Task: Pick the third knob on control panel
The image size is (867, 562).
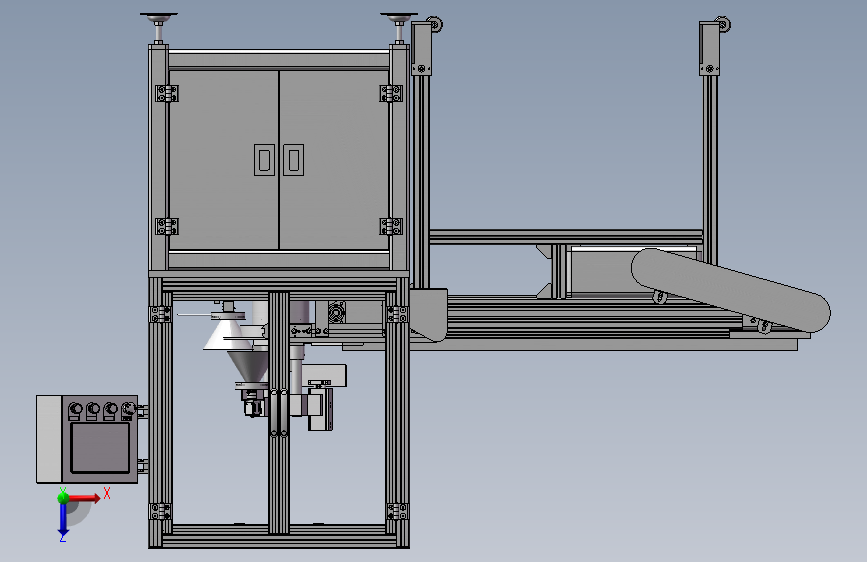Action: (x=111, y=411)
